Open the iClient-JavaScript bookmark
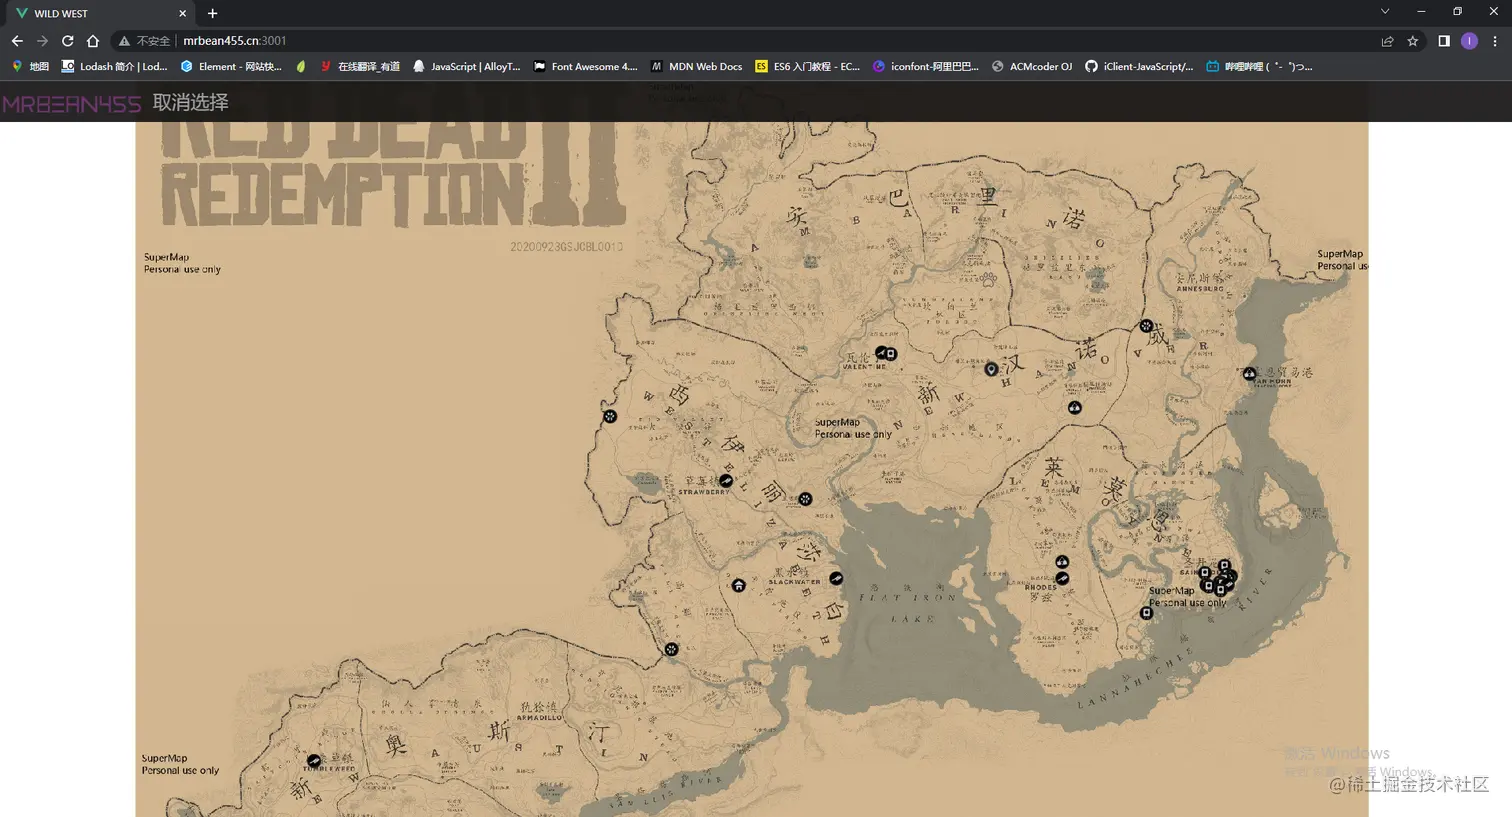The image size is (1512, 817). (1139, 66)
